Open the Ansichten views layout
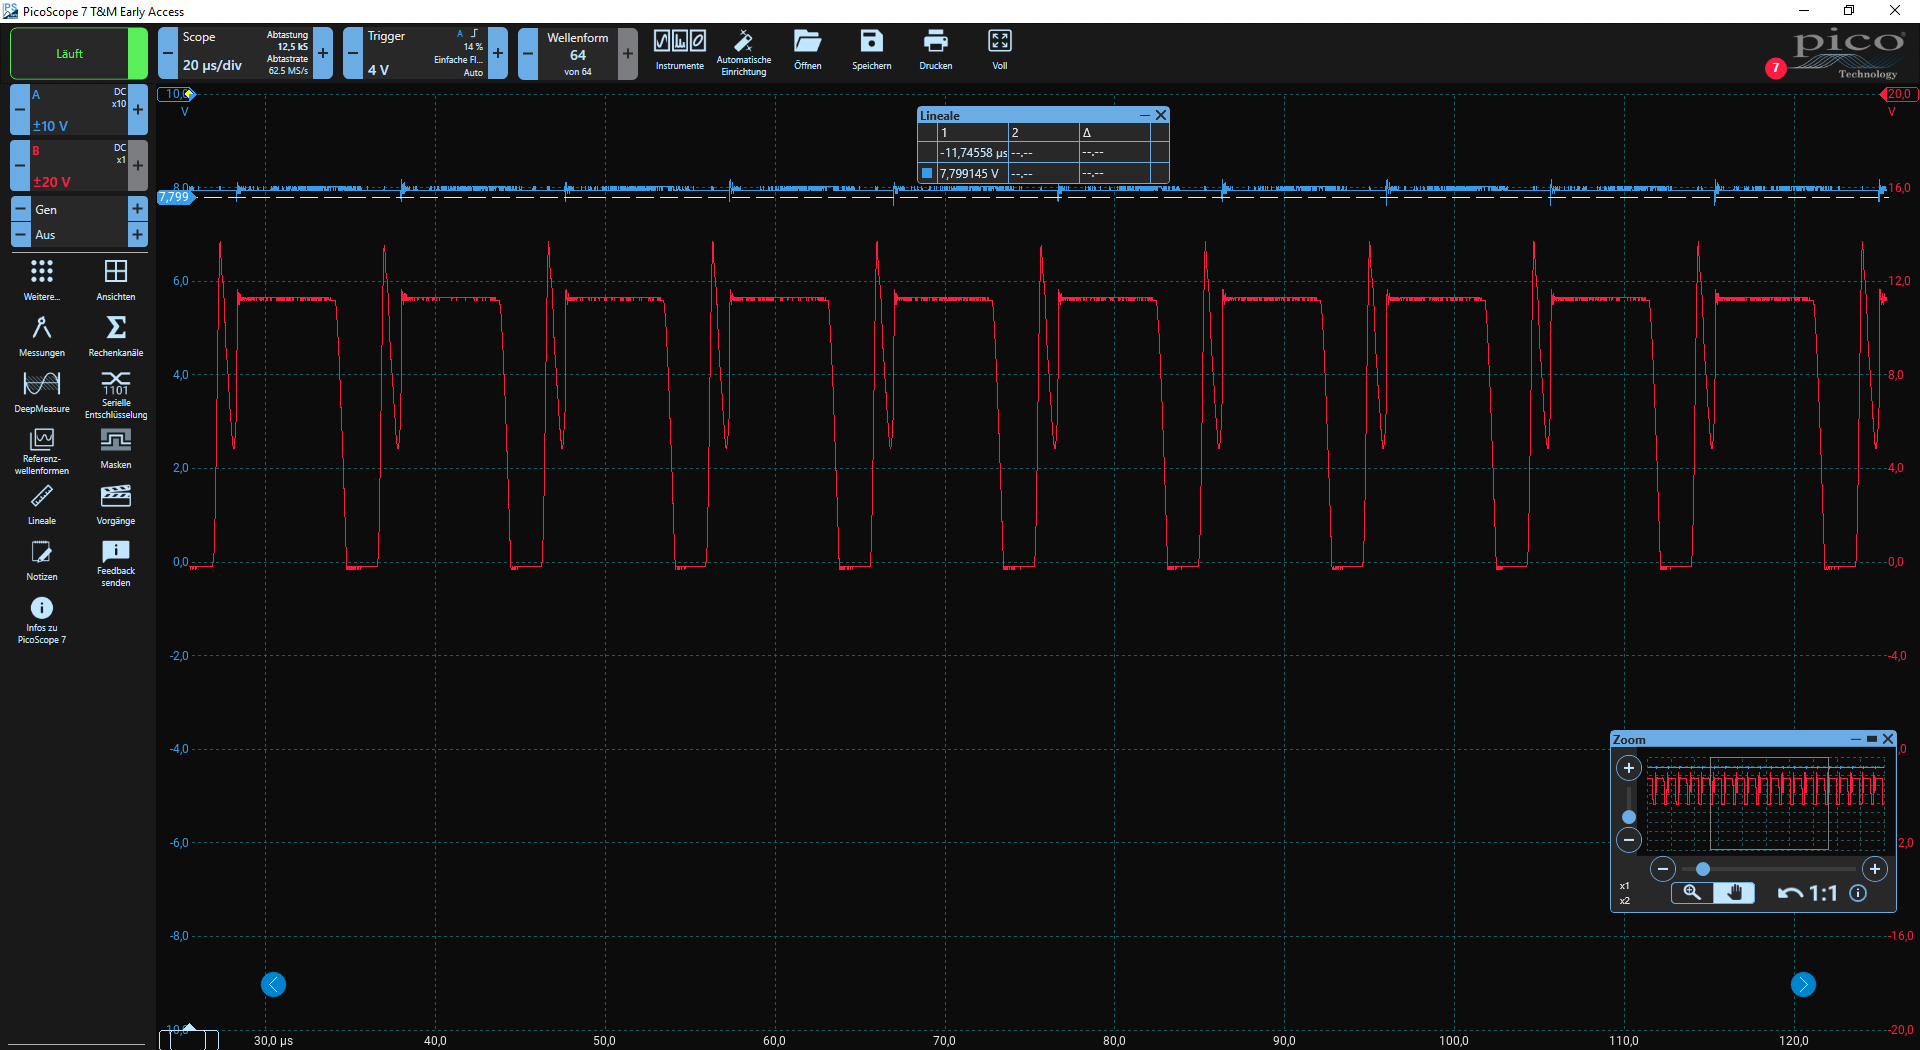This screenshot has height=1050, width=1920. pyautogui.click(x=116, y=280)
